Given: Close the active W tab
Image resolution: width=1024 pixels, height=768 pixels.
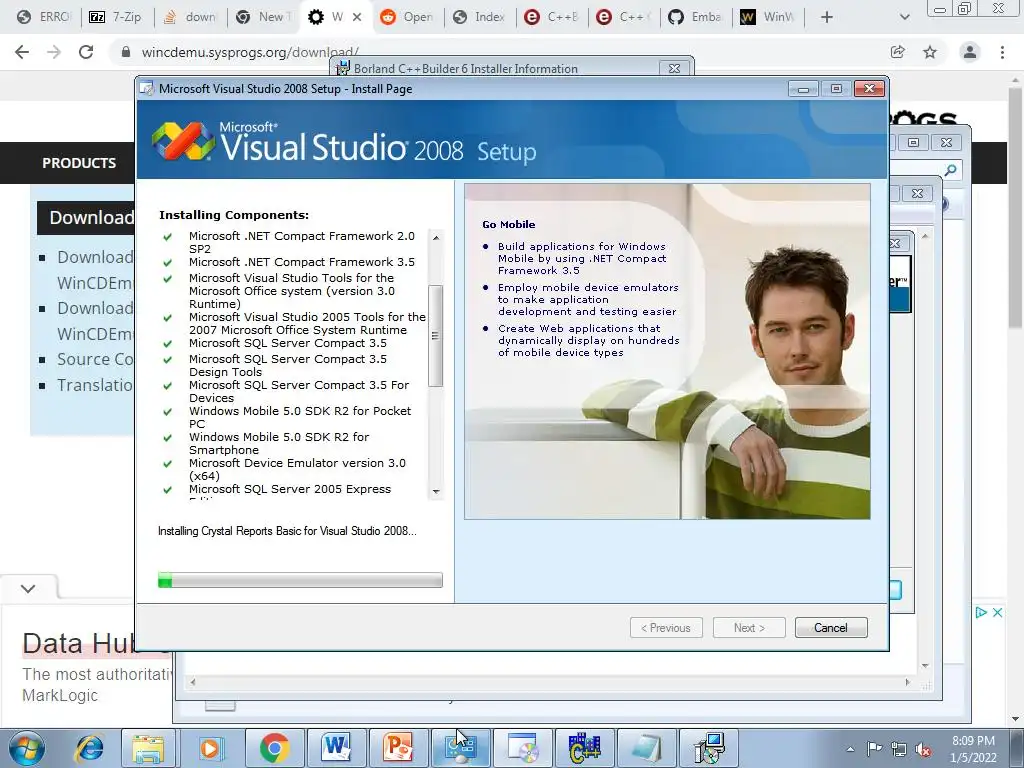Looking at the screenshot, I should (x=357, y=17).
